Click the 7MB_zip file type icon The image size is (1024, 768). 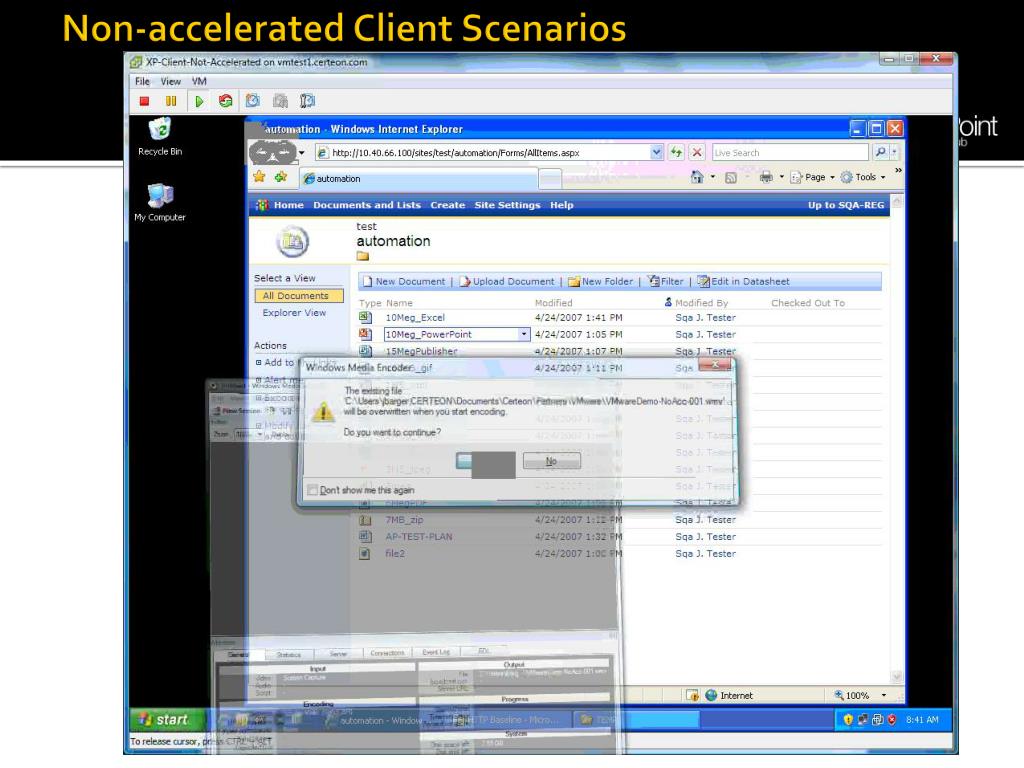366,520
